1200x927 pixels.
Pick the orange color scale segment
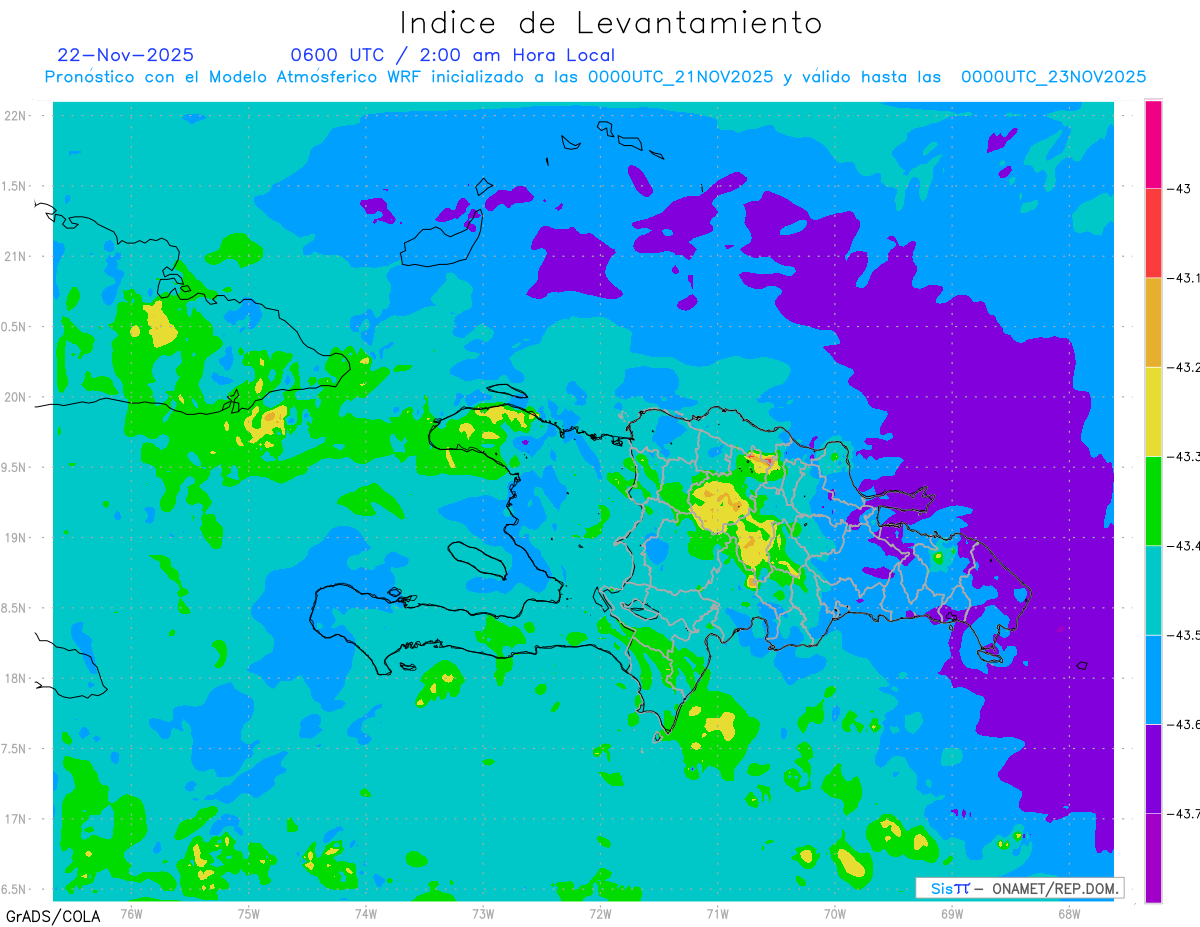click(x=1153, y=322)
